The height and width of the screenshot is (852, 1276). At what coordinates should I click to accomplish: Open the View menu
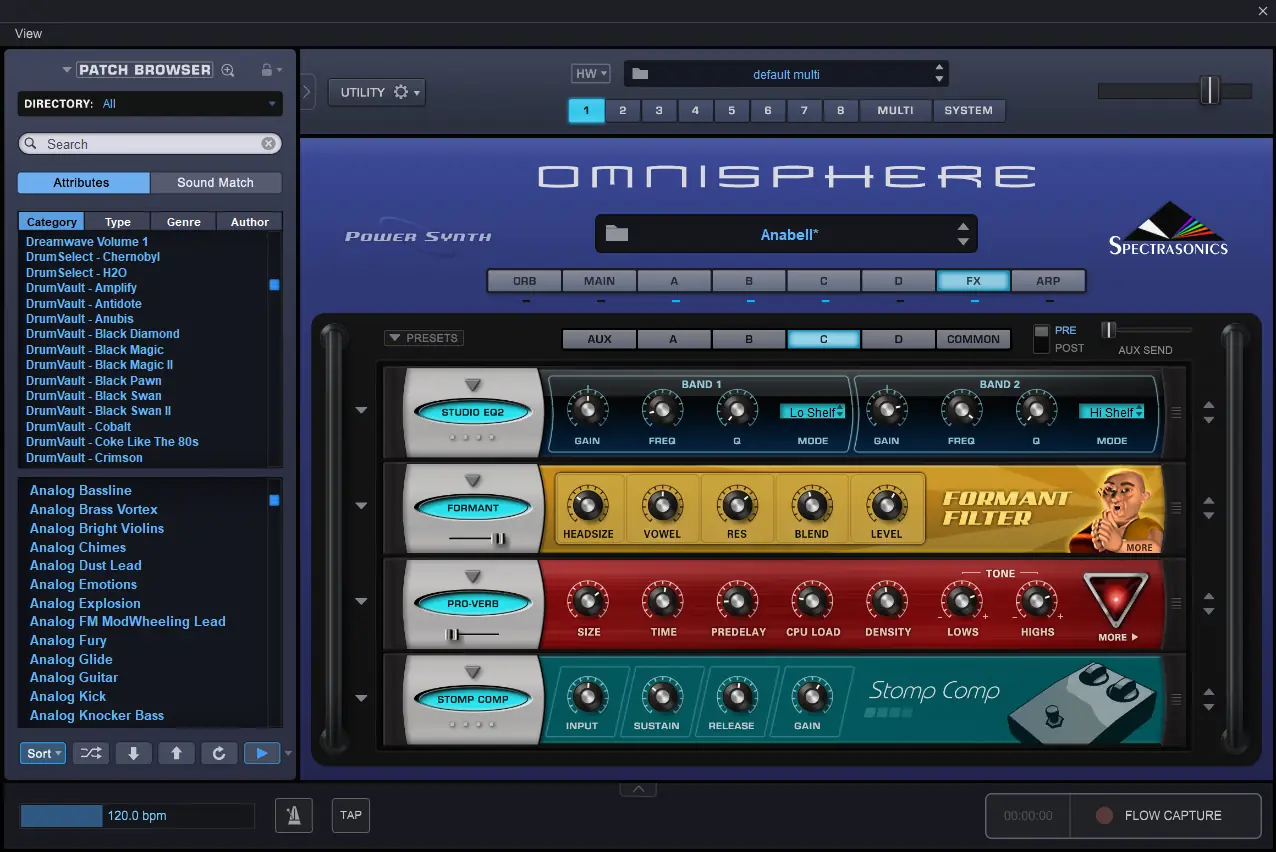28,33
